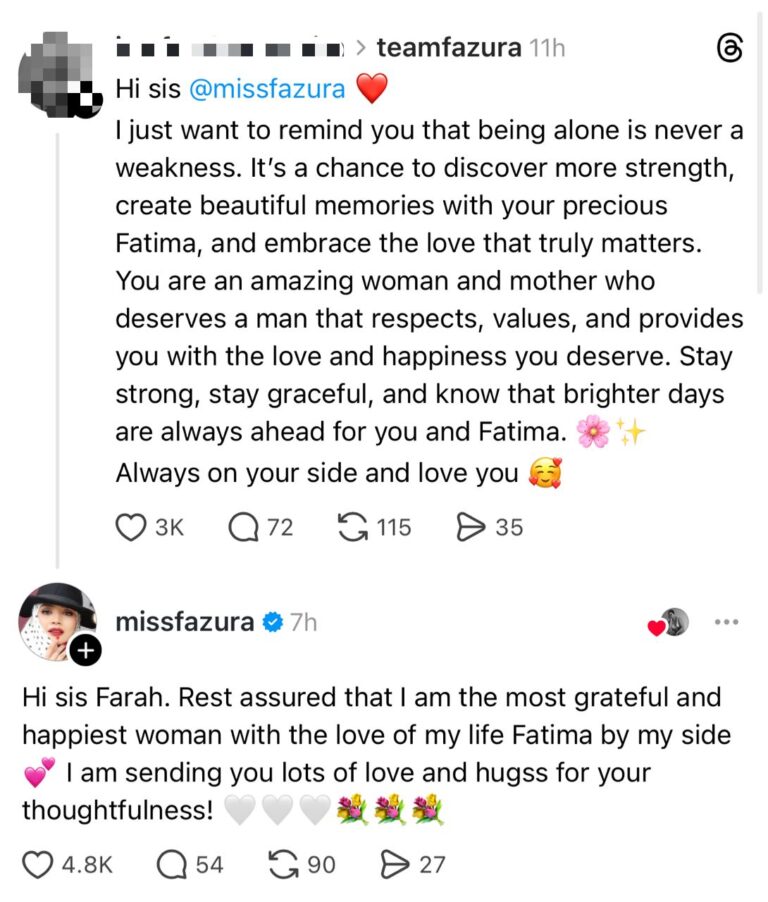Click the 11h timestamp on the first post
The width and height of the screenshot is (768, 902).
click(x=548, y=46)
